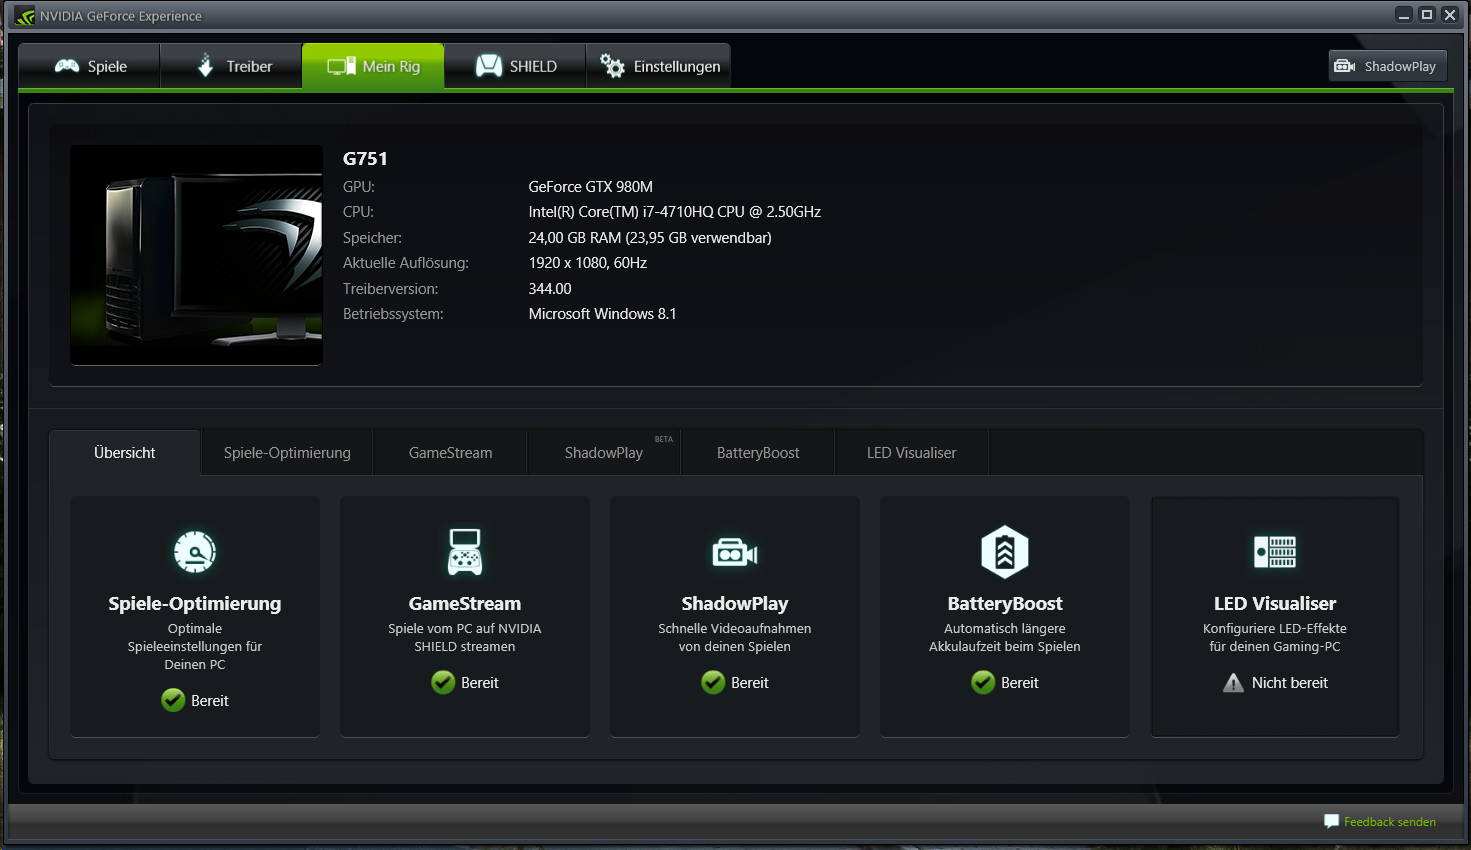Close the GeForce Experience window
Viewport: 1471px width, 850px height.
(x=1450, y=15)
